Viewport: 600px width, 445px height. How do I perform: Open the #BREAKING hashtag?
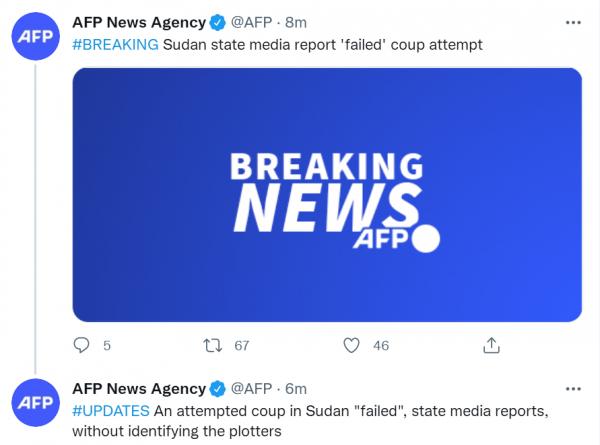coord(115,44)
